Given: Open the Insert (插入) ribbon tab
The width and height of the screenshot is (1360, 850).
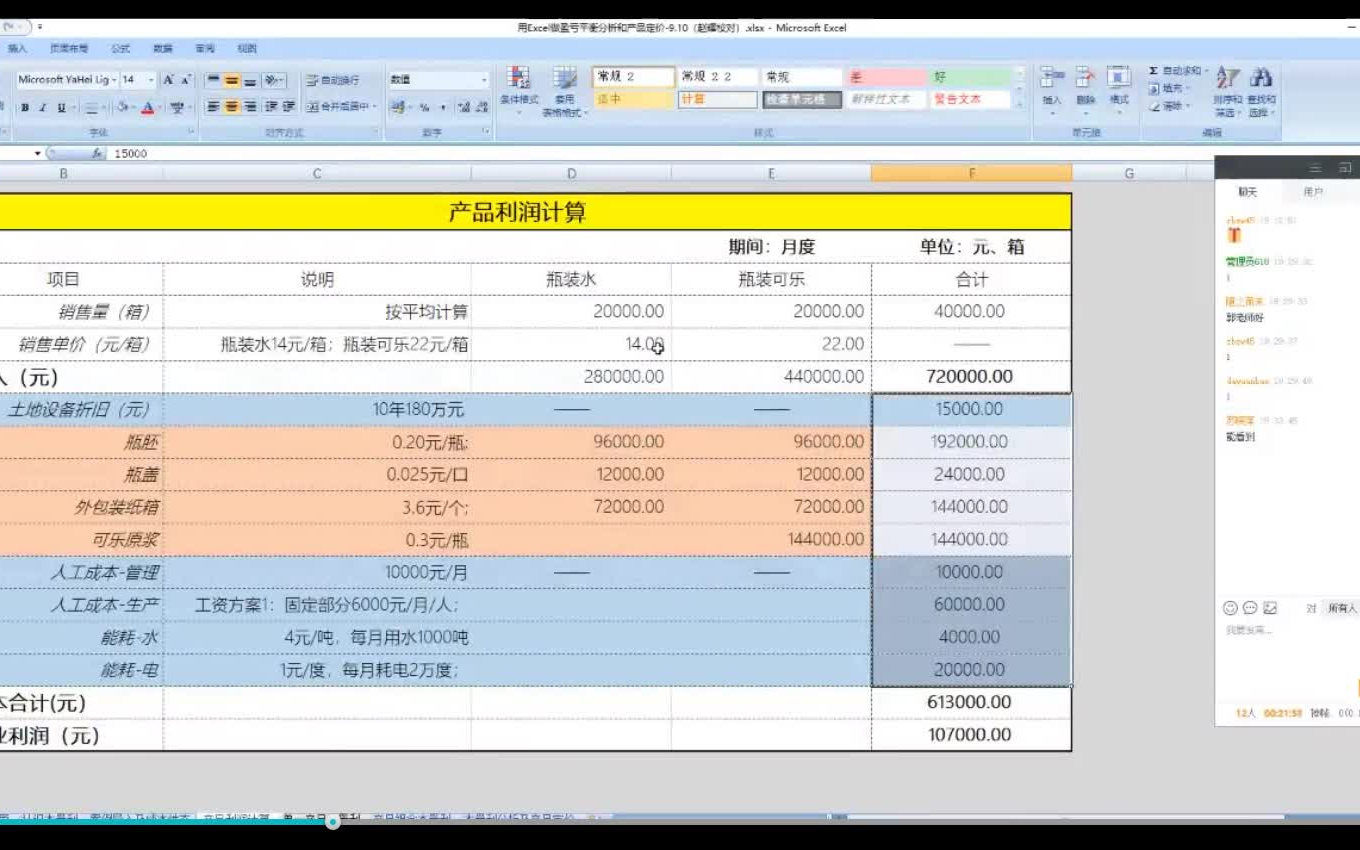Looking at the screenshot, I should (x=17, y=48).
